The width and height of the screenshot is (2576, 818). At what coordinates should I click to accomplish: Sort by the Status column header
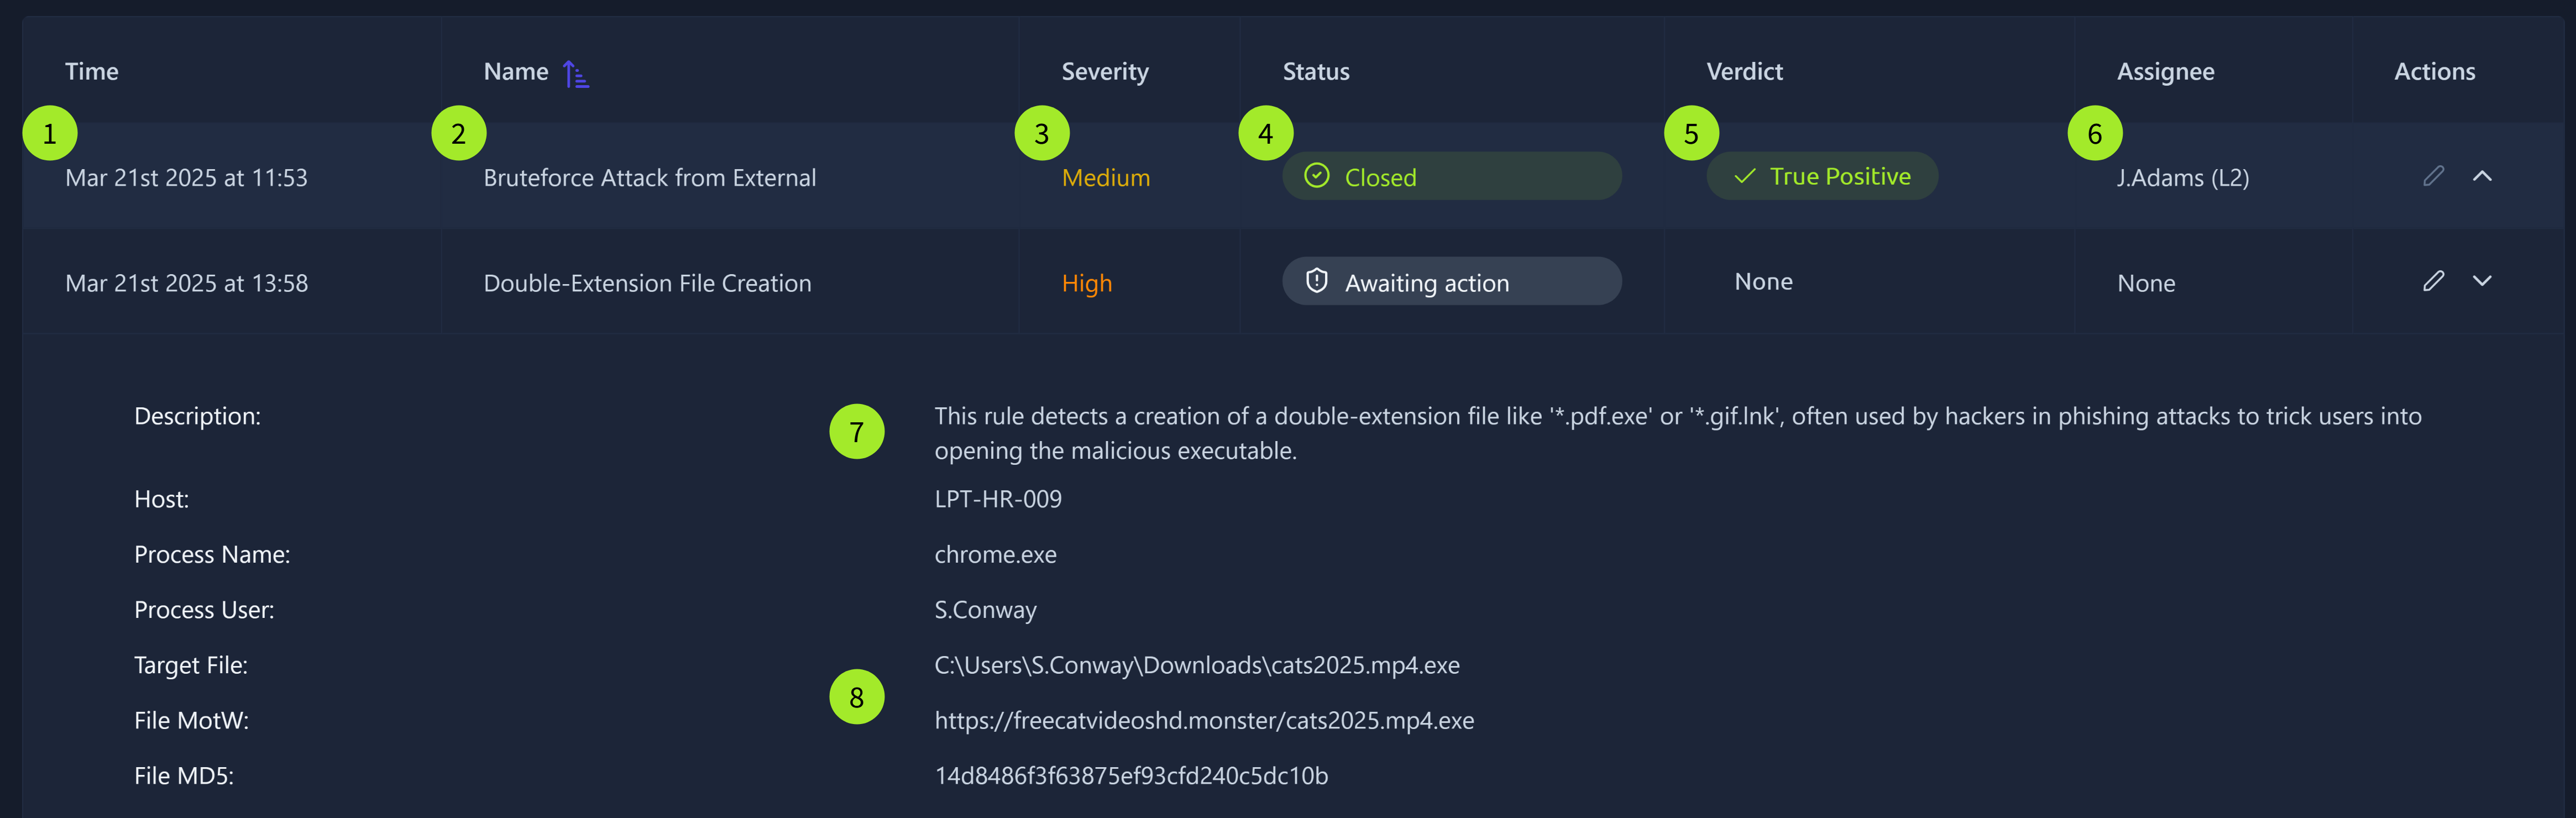coord(1316,72)
